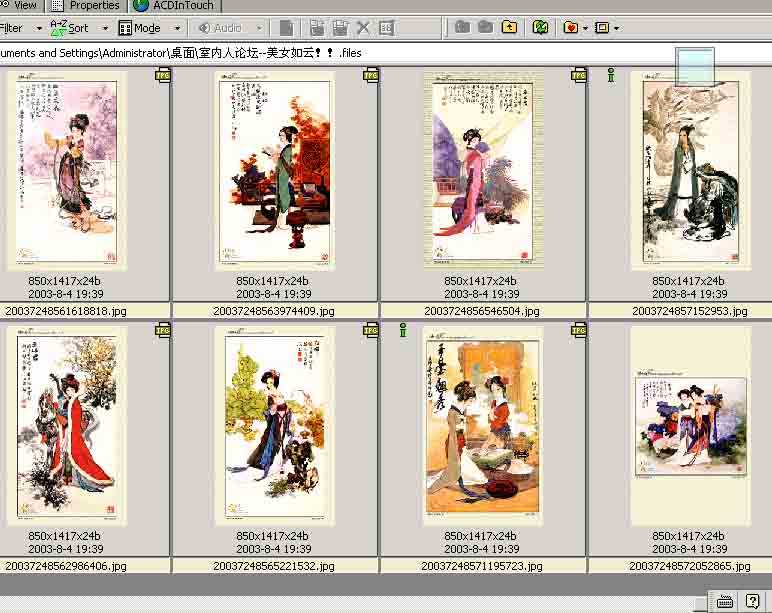
Task: Select the small landscape thumbnail 20037248572052865
Action: click(691, 426)
